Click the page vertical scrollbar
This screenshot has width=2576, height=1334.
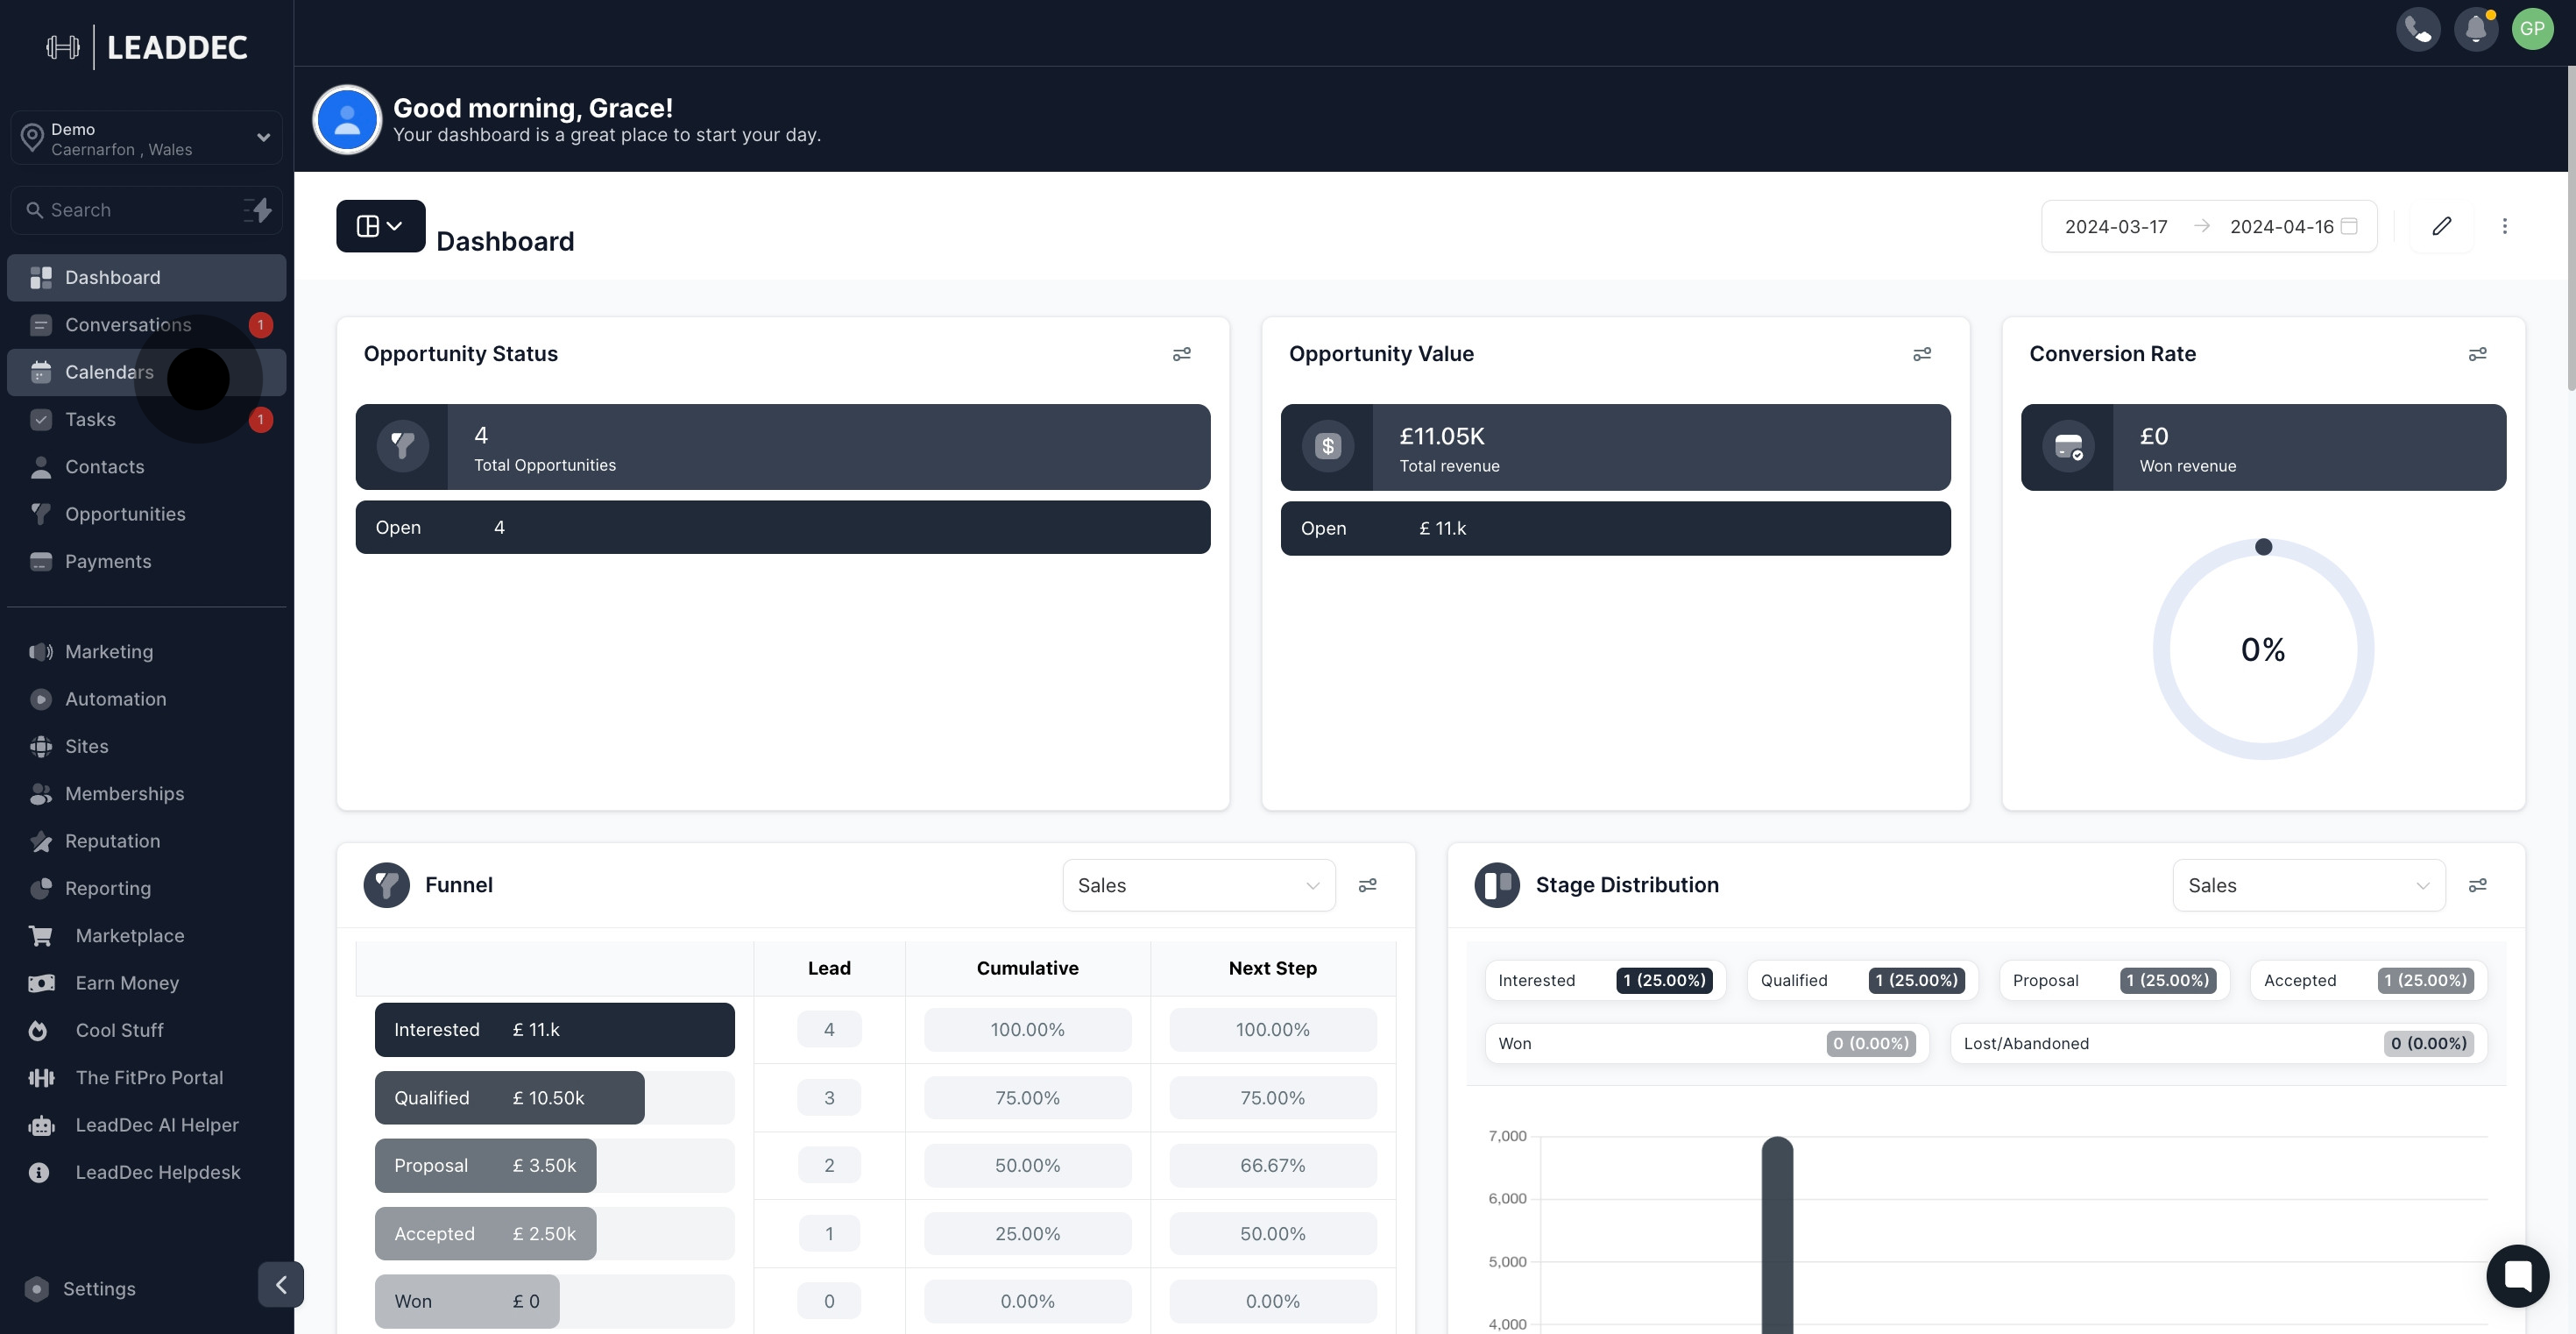coord(2570,228)
